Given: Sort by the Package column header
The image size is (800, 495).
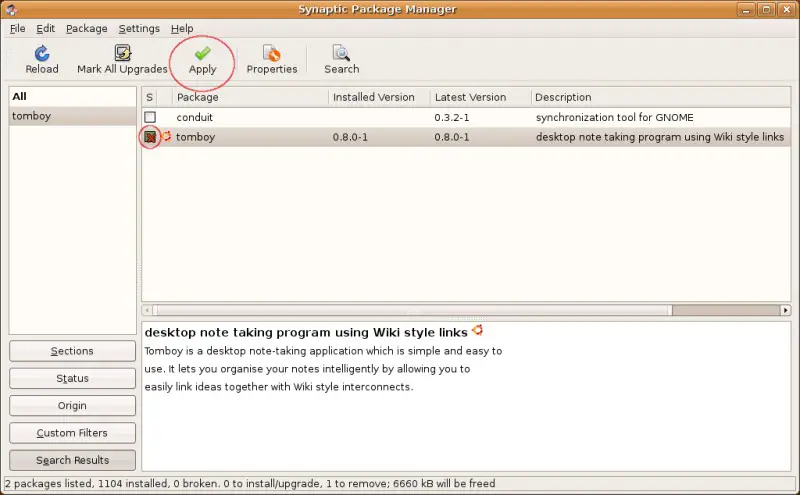Looking at the screenshot, I should pyautogui.click(x=251, y=97).
